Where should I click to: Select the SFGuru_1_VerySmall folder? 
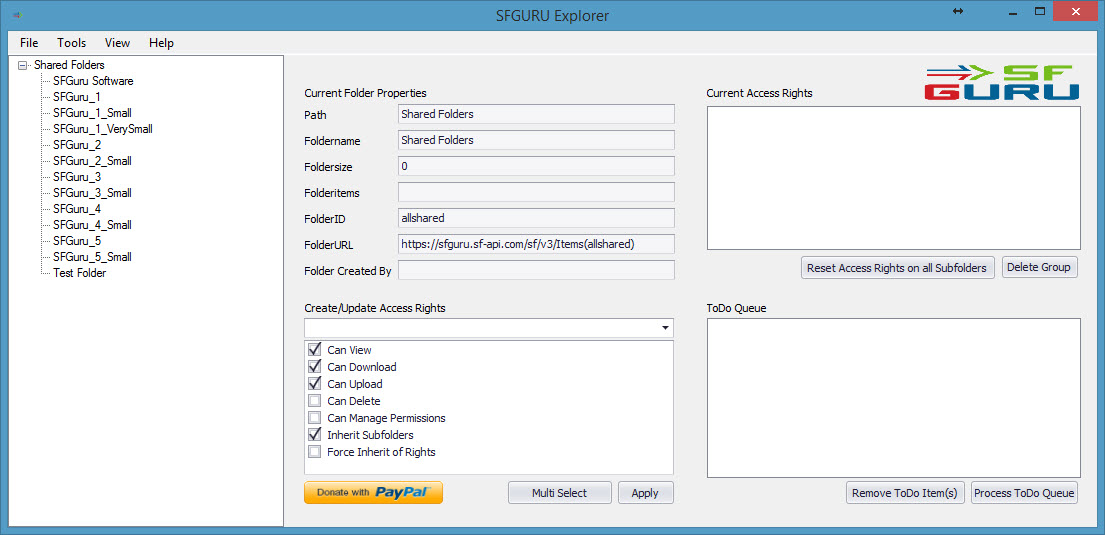pos(103,129)
